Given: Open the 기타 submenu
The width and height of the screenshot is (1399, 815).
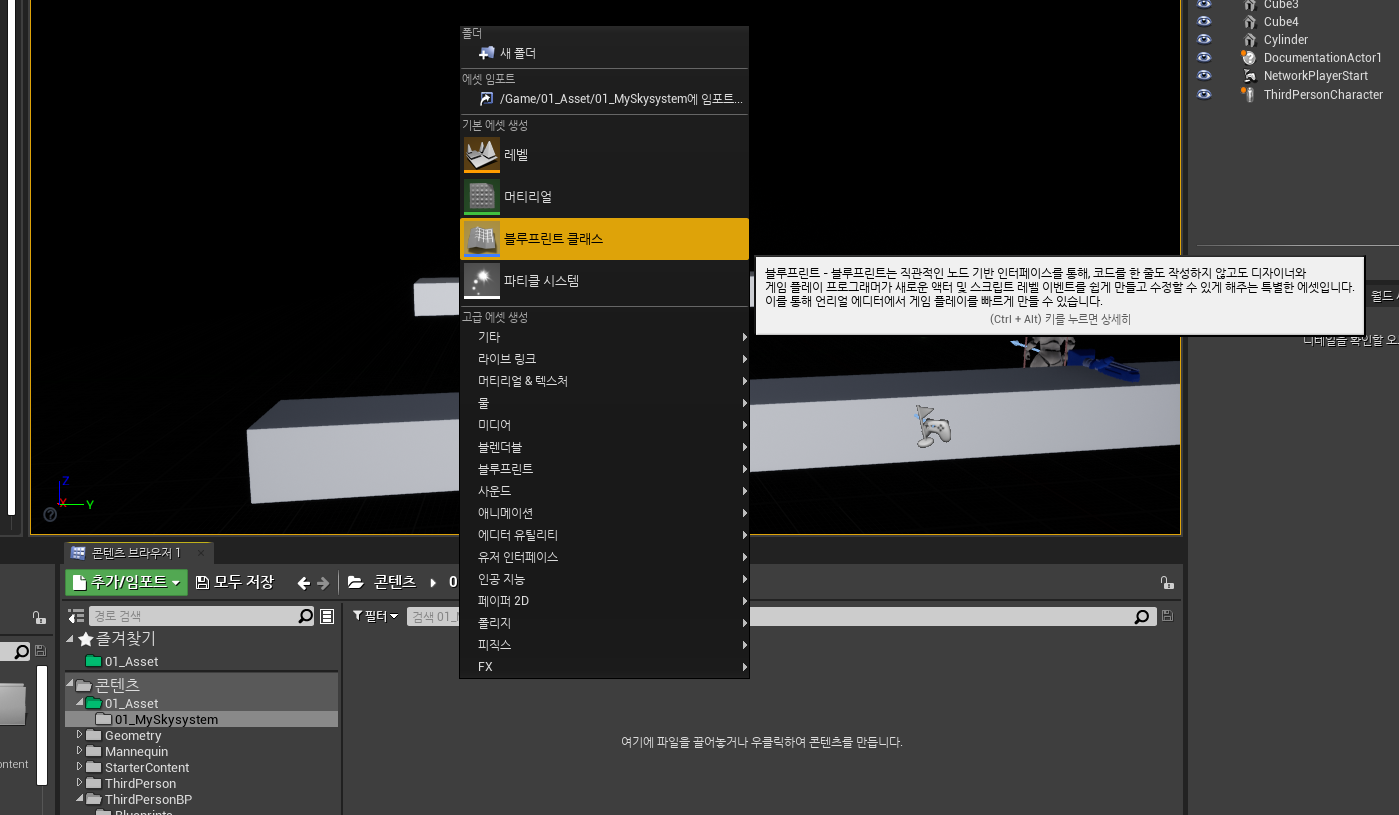Looking at the screenshot, I should (604, 337).
